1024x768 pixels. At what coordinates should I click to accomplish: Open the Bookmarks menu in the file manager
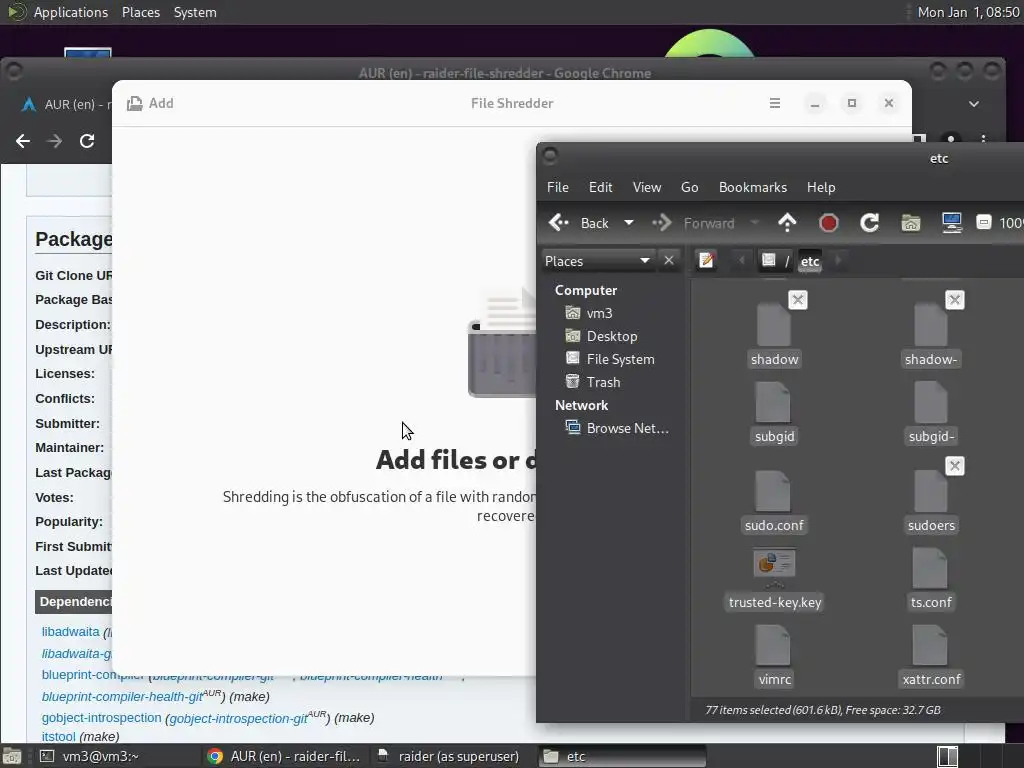pos(752,187)
